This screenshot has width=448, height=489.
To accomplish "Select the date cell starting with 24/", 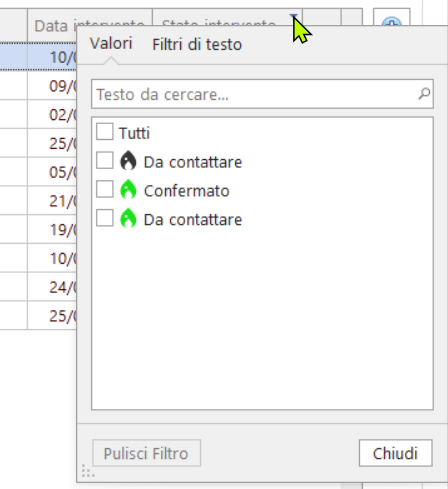I will (52, 287).
